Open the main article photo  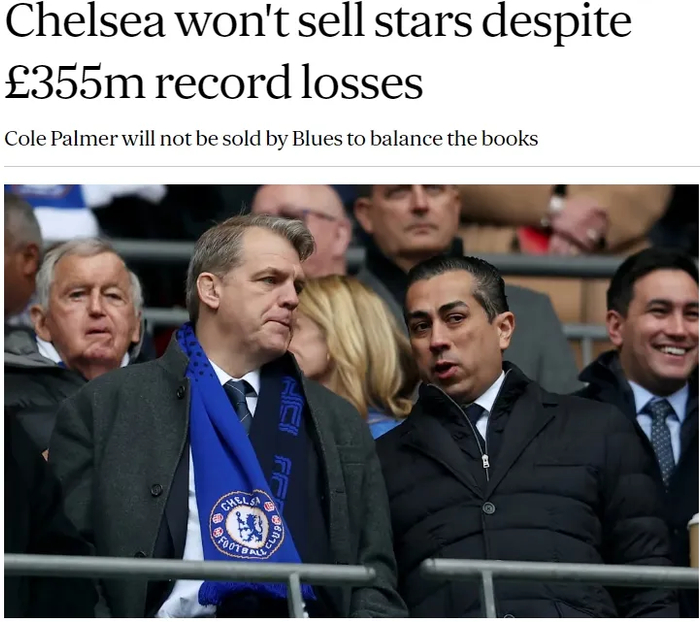point(351,400)
